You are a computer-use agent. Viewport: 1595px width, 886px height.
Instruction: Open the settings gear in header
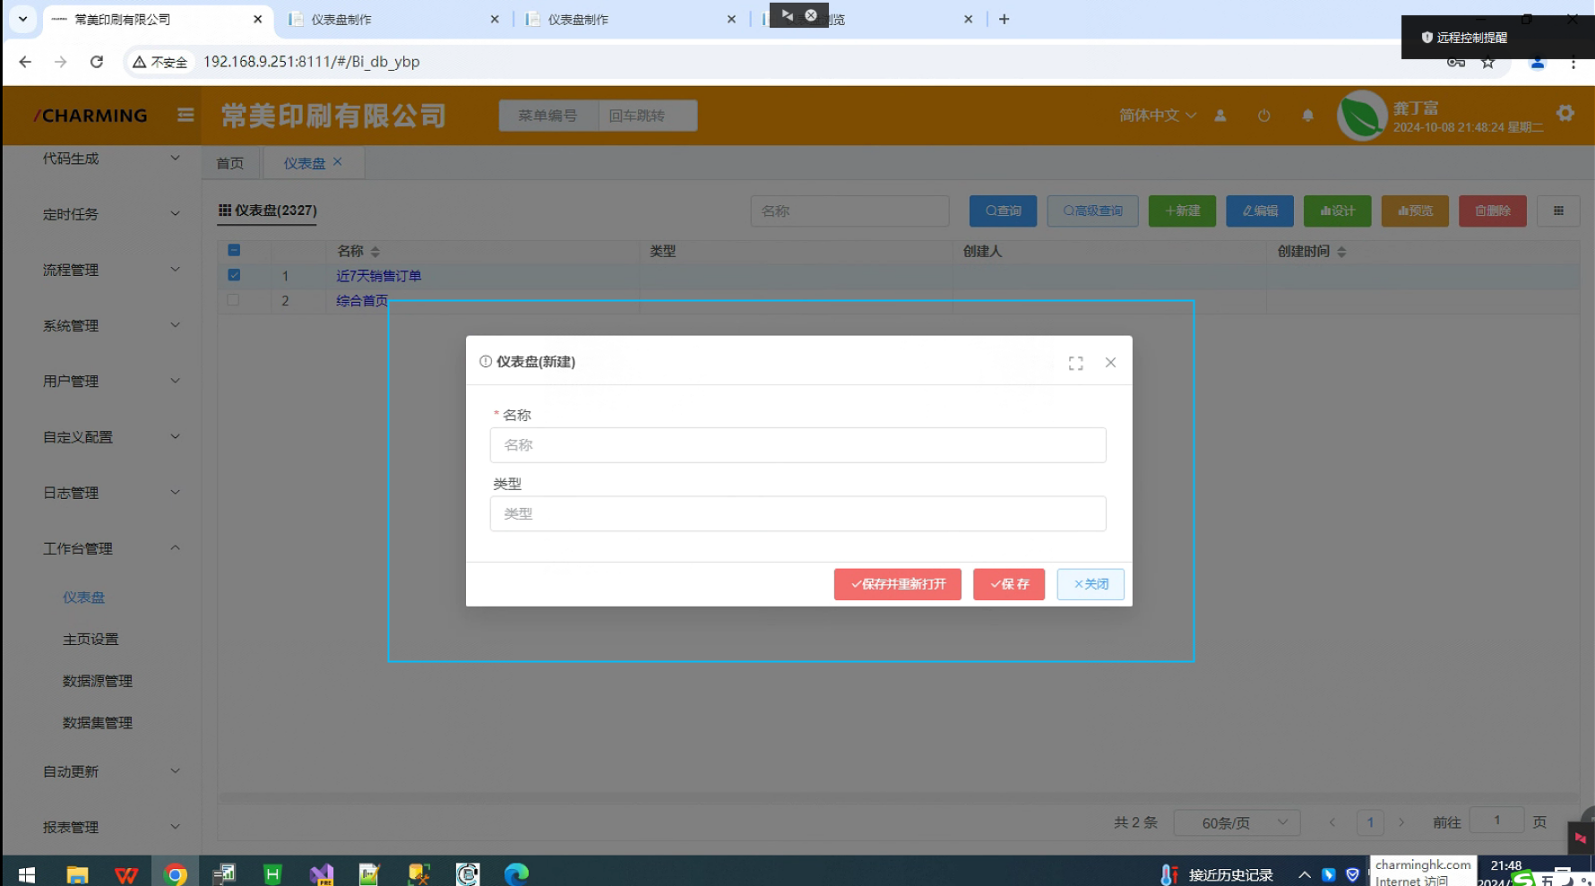1565,114
